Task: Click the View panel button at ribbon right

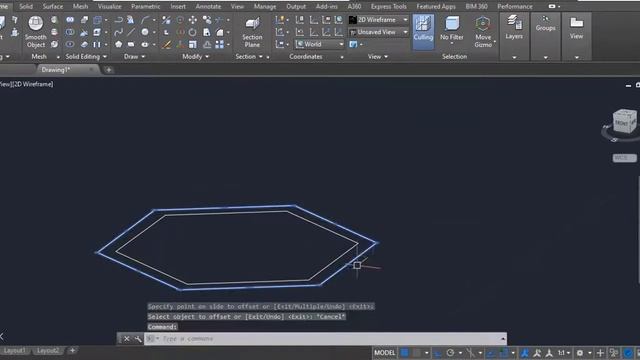Action: [576, 28]
